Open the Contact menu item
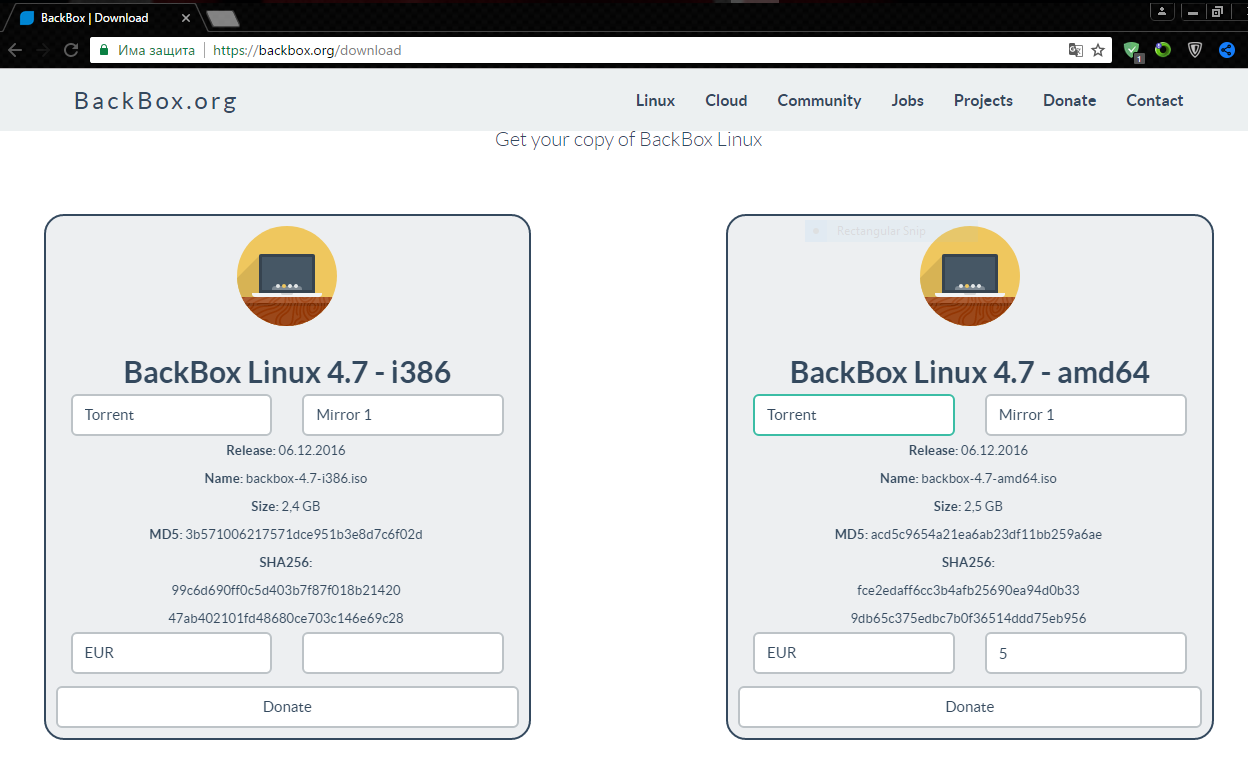Screen dimensions: 1248x771 pos(1154,100)
